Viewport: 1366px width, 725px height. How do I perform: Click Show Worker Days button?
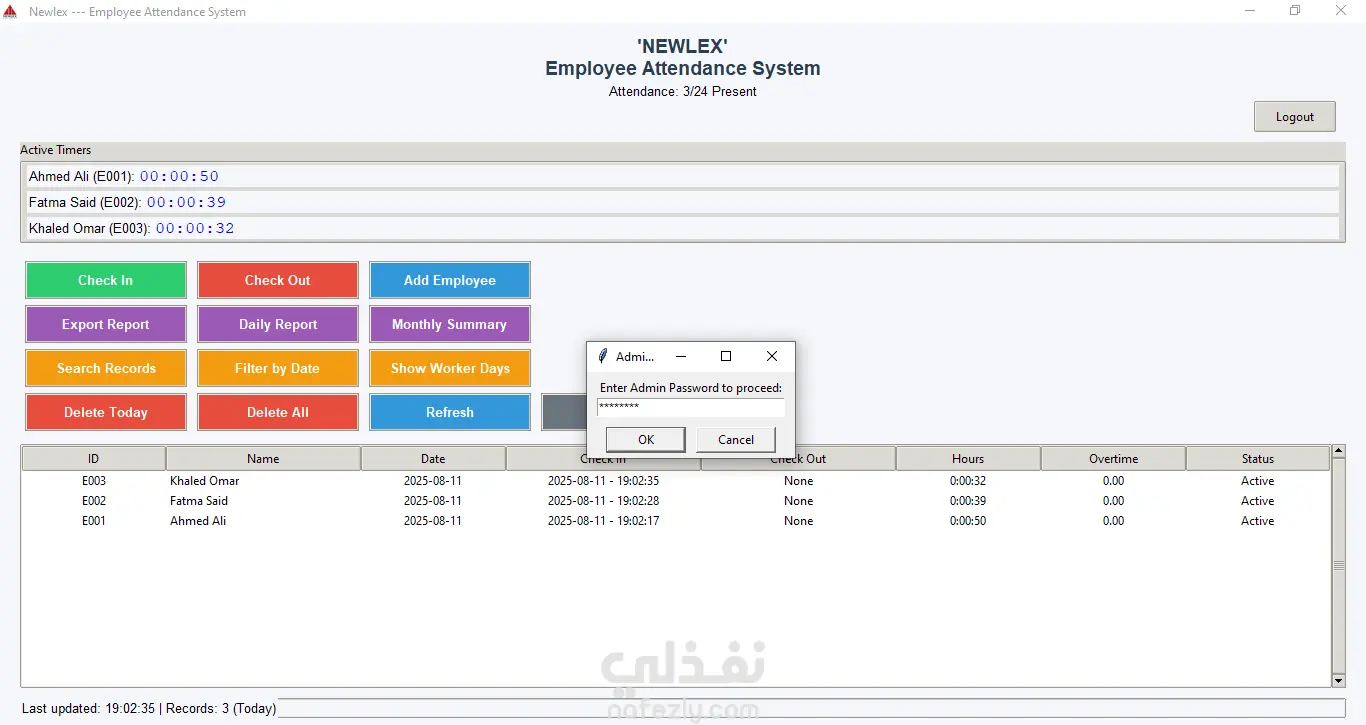click(450, 368)
